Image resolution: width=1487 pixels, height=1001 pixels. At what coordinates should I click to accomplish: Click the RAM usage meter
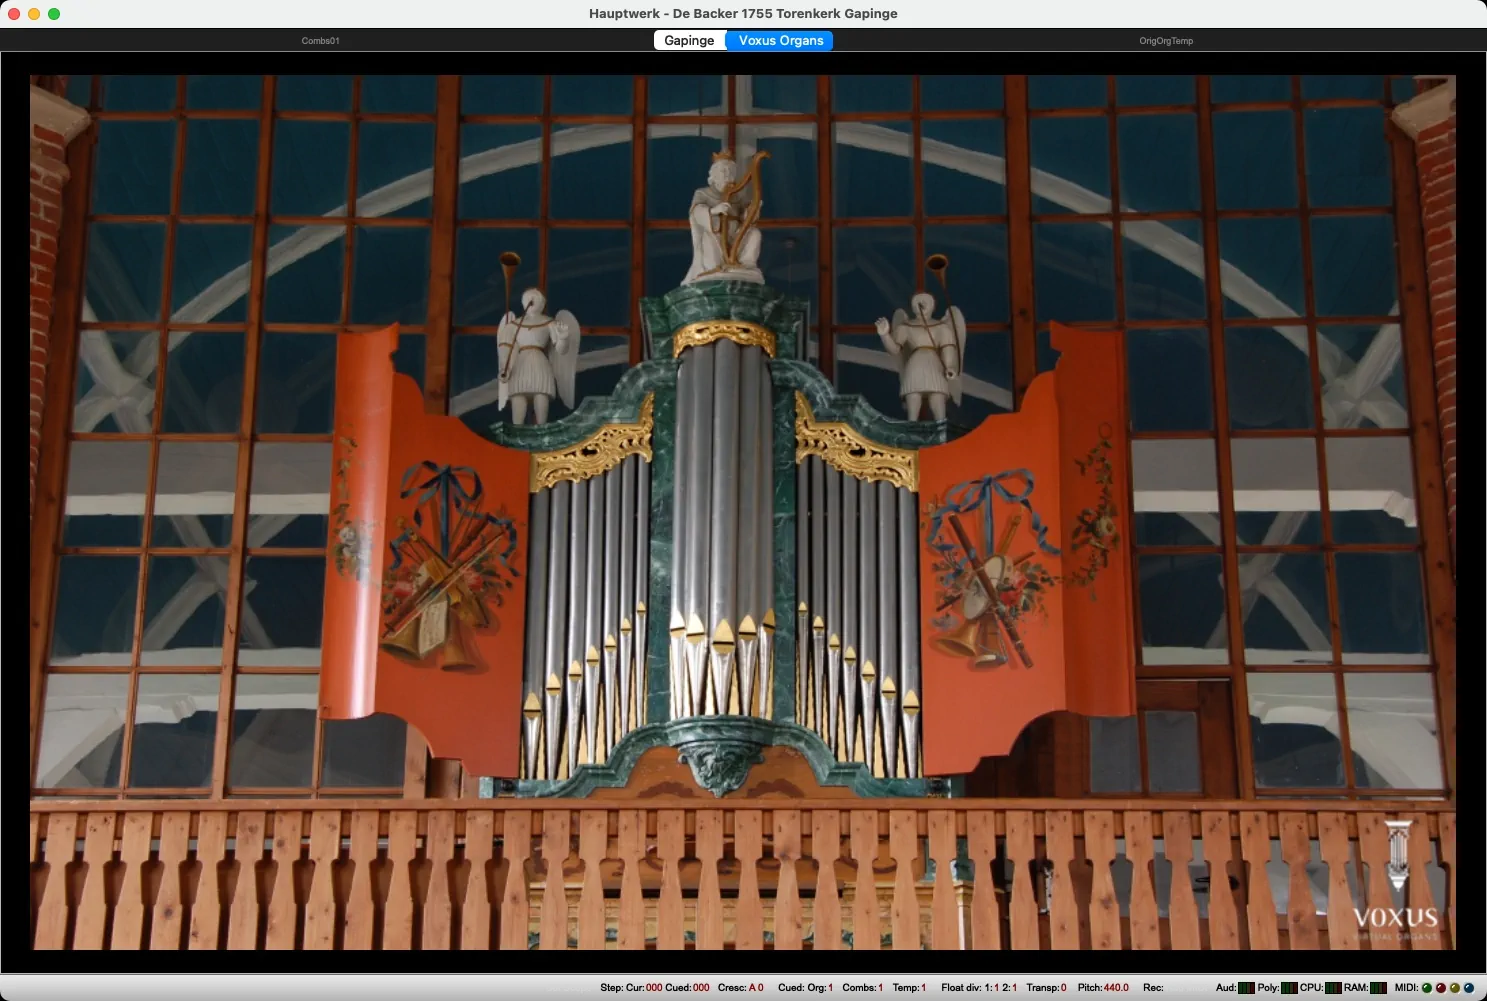coord(1378,988)
